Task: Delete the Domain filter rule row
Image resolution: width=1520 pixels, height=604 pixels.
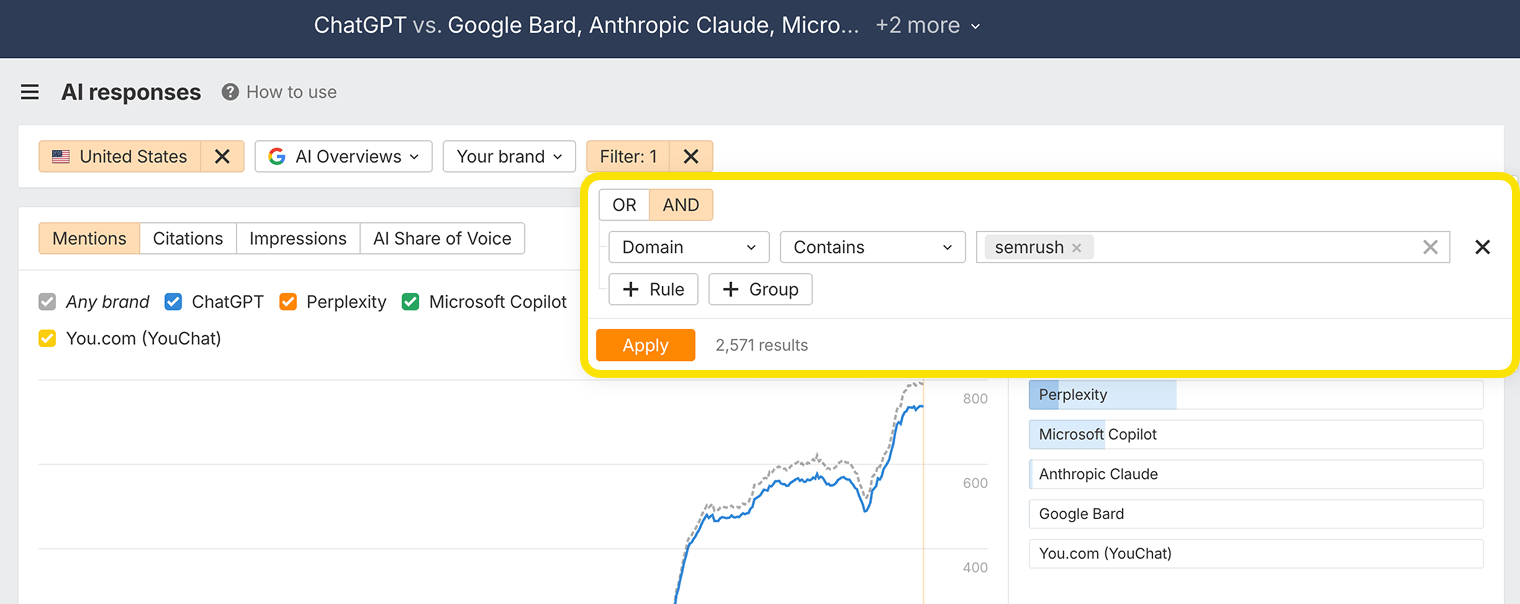Action: (x=1482, y=247)
